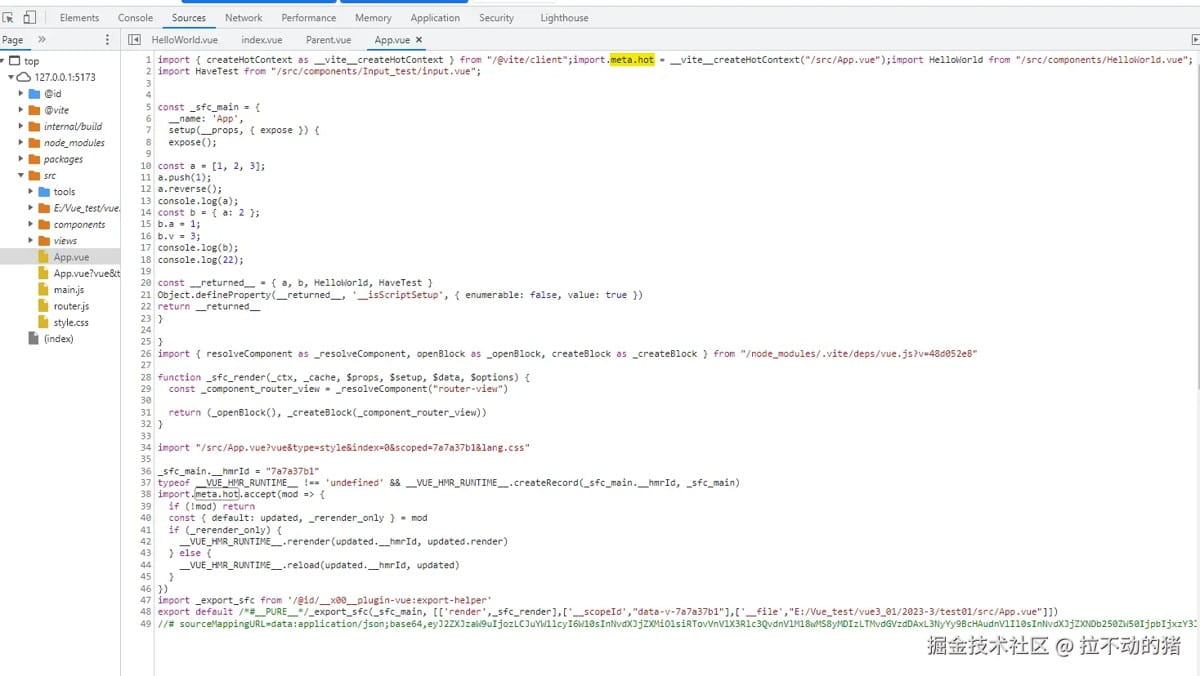Open the navigator three-dot options menu
1200x676 pixels.
coord(108,40)
